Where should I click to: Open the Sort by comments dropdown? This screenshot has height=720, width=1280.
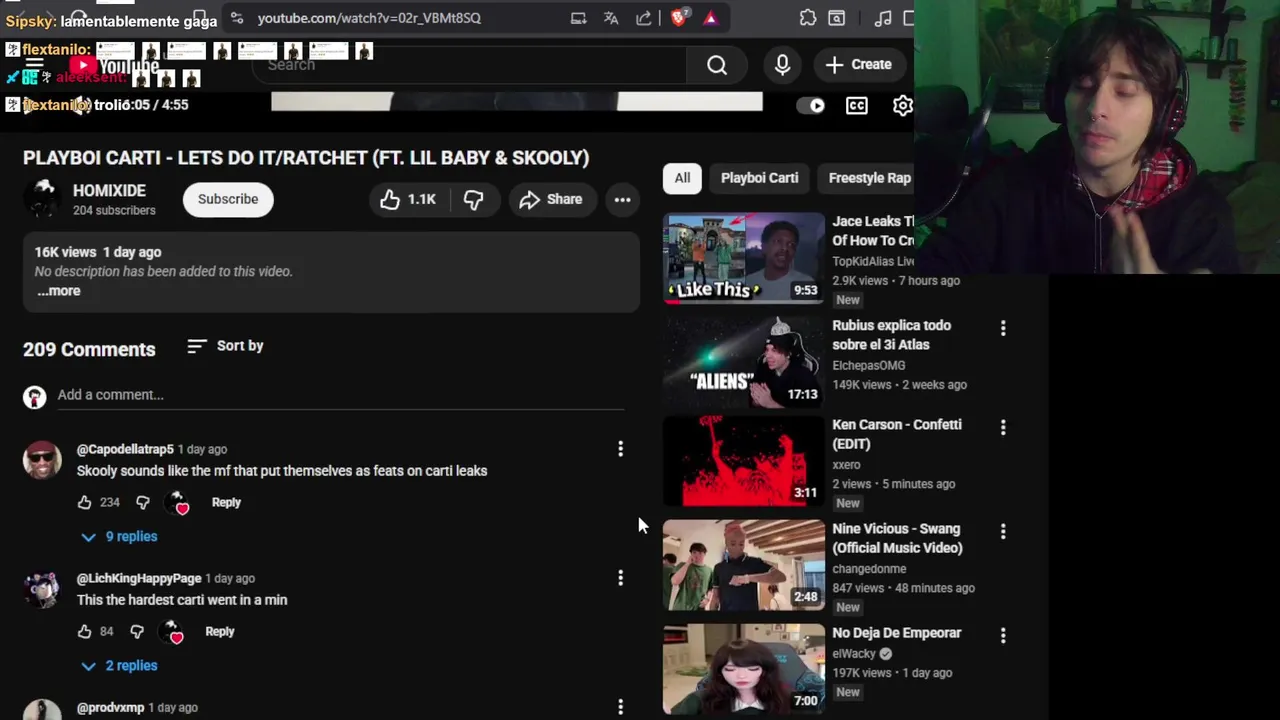225,346
